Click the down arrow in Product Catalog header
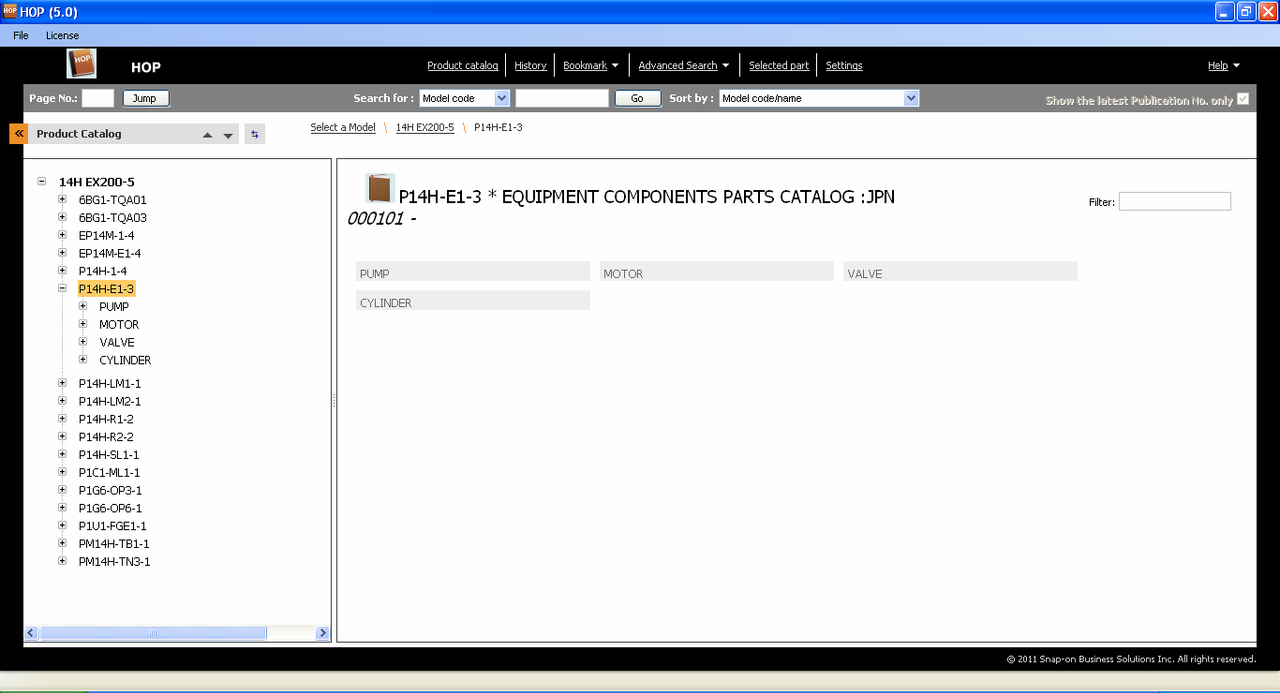Viewport: 1280px width, 693px height. pos(228,135)
